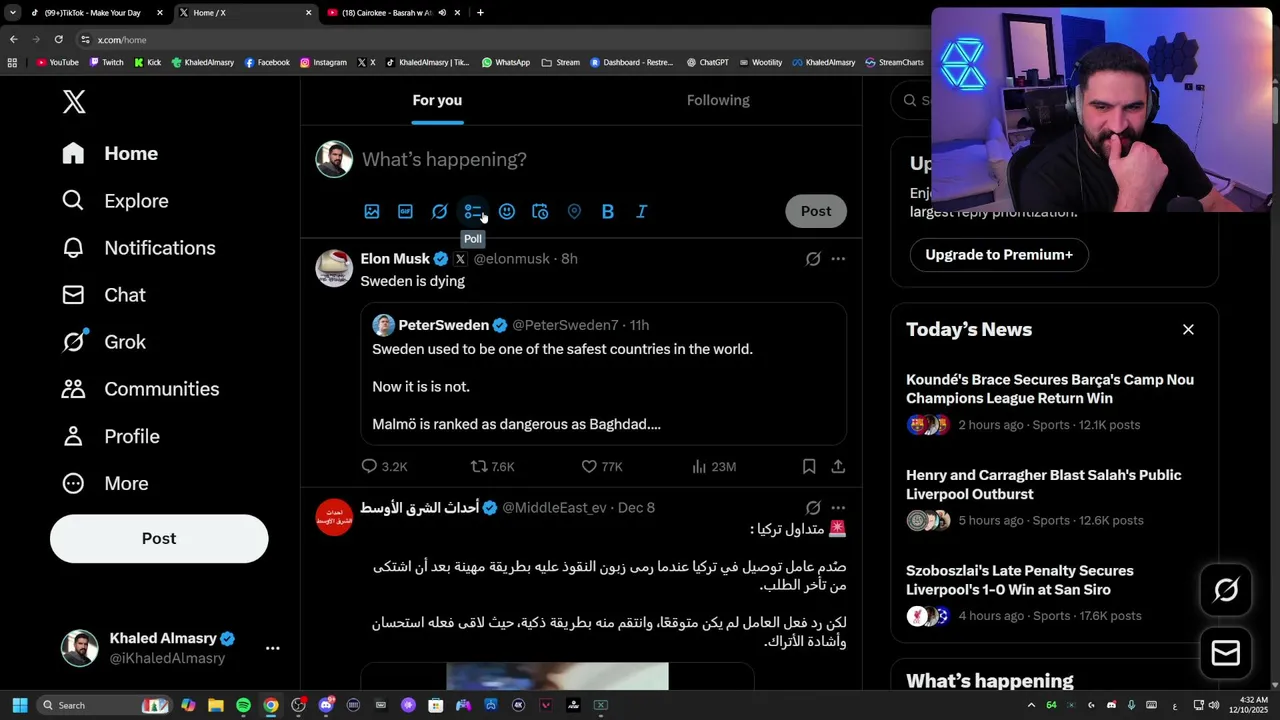Open the emoji picker in composer
1280x720 pixels.
tap(507, 211)
